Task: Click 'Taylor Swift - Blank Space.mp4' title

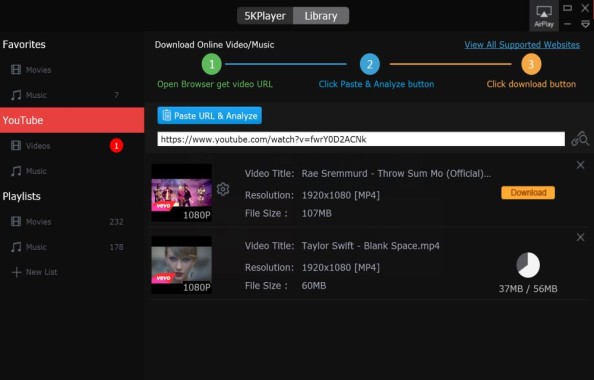Action: [370, 246]
